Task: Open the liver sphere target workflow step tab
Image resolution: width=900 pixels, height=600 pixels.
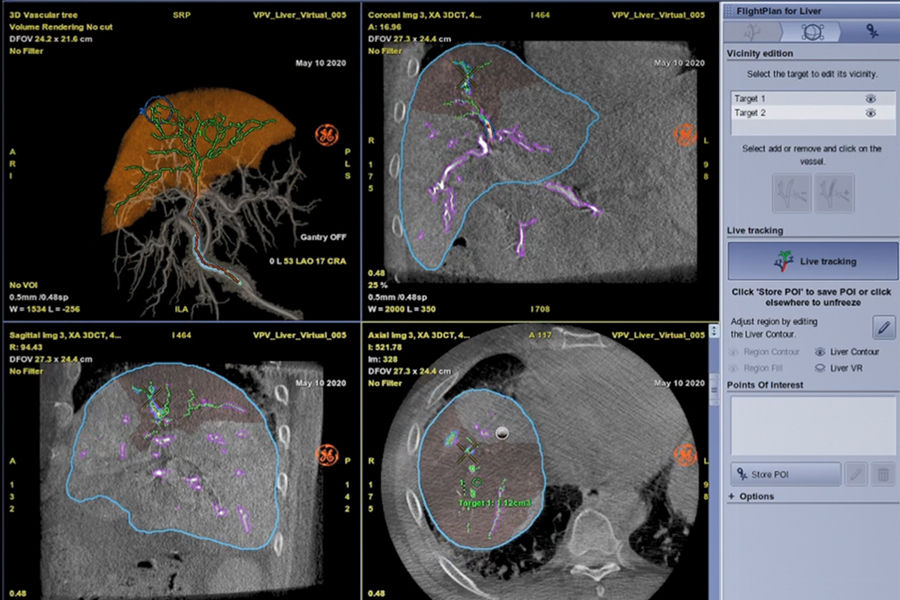Action: [812, 32]
